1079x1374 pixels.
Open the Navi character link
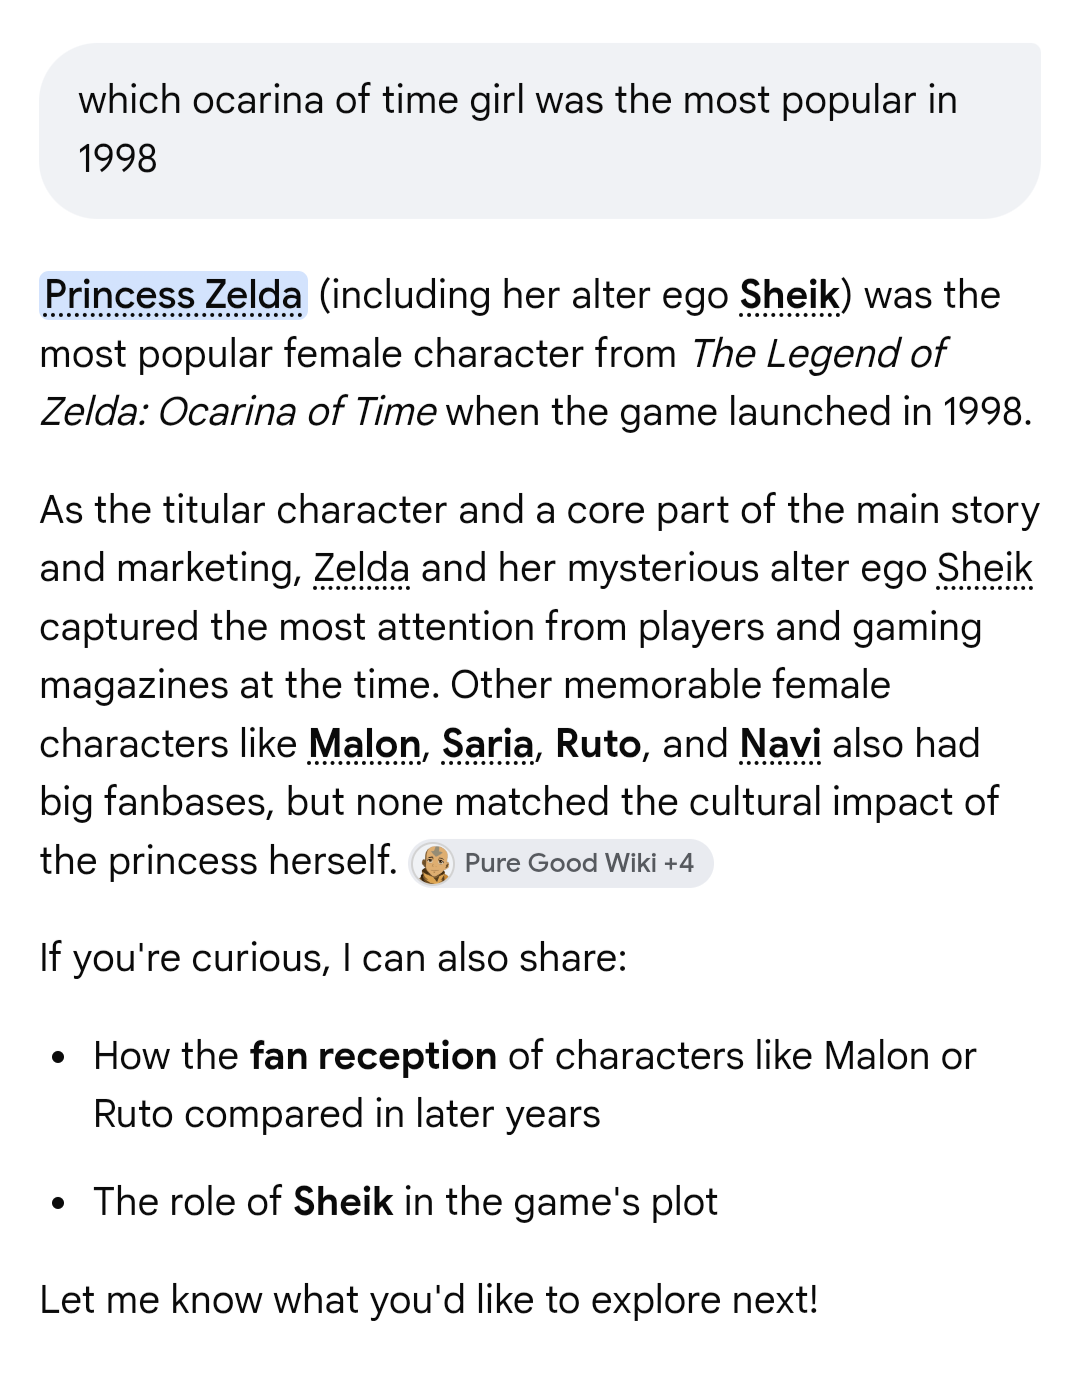pyautogui.click(x=780, y=744)
